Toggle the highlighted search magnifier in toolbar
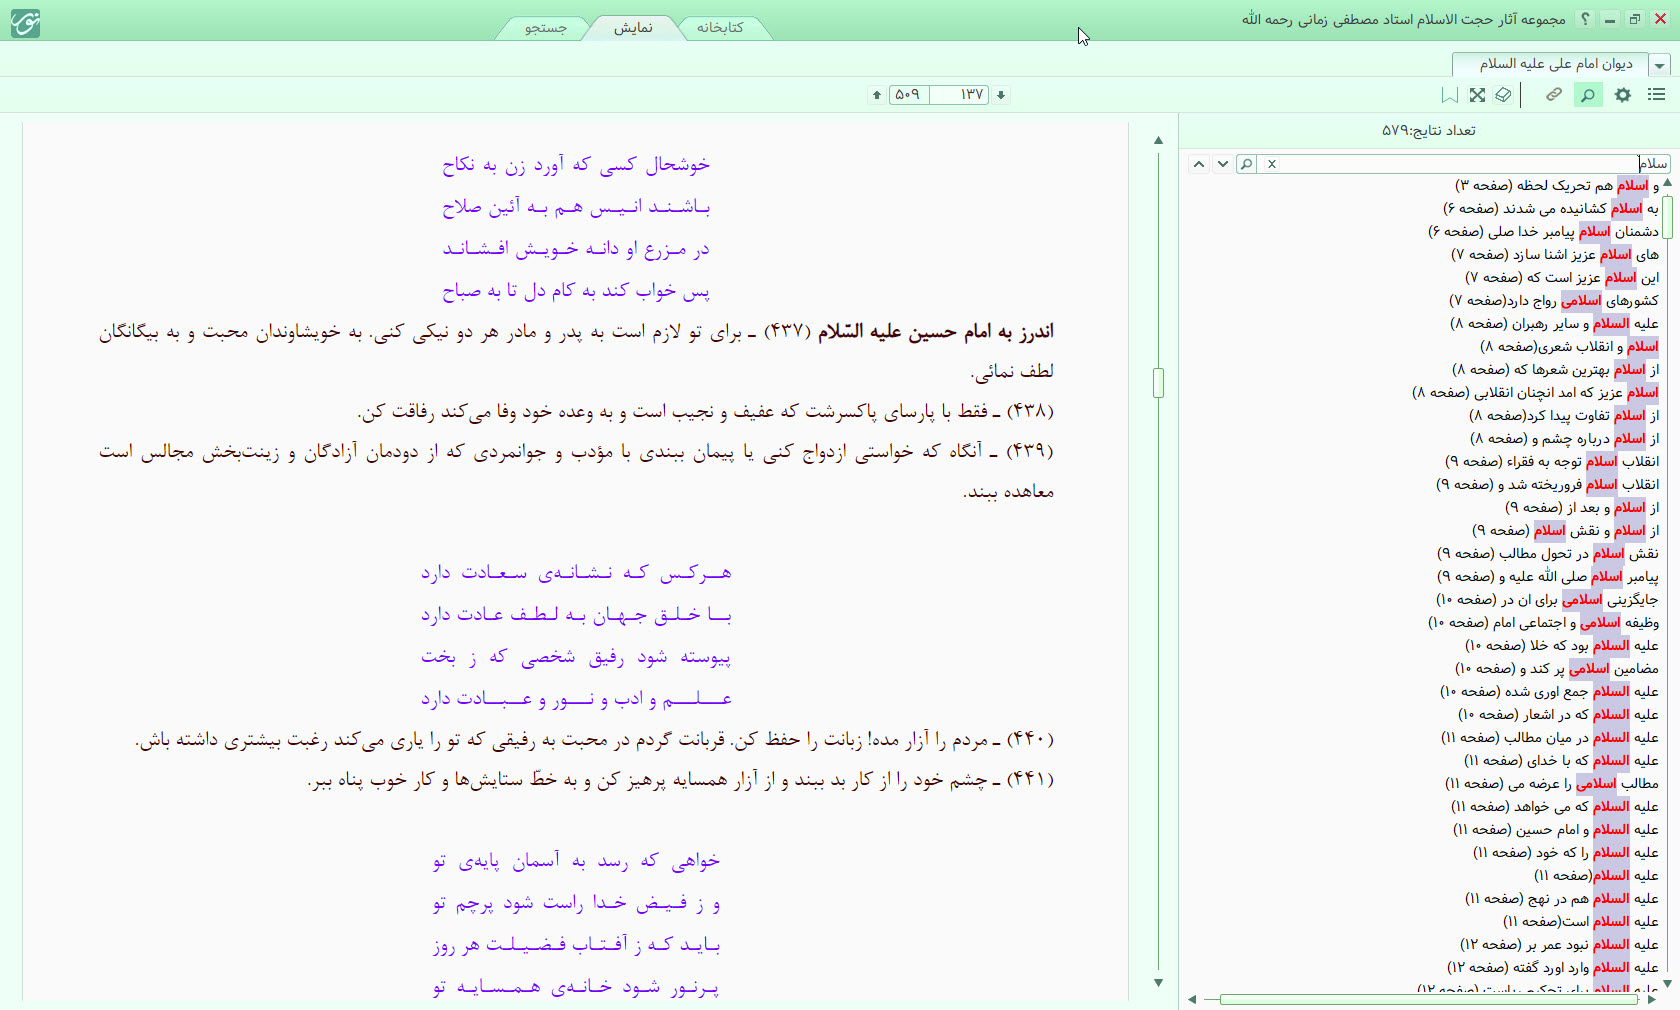Screen dimensions: 1680x1010 pos(1588,95)
